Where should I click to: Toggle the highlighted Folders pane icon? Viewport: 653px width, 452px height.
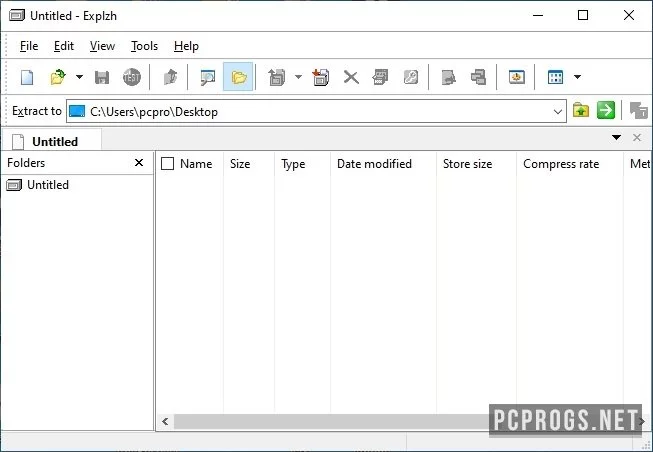click(x=238, y=77)
